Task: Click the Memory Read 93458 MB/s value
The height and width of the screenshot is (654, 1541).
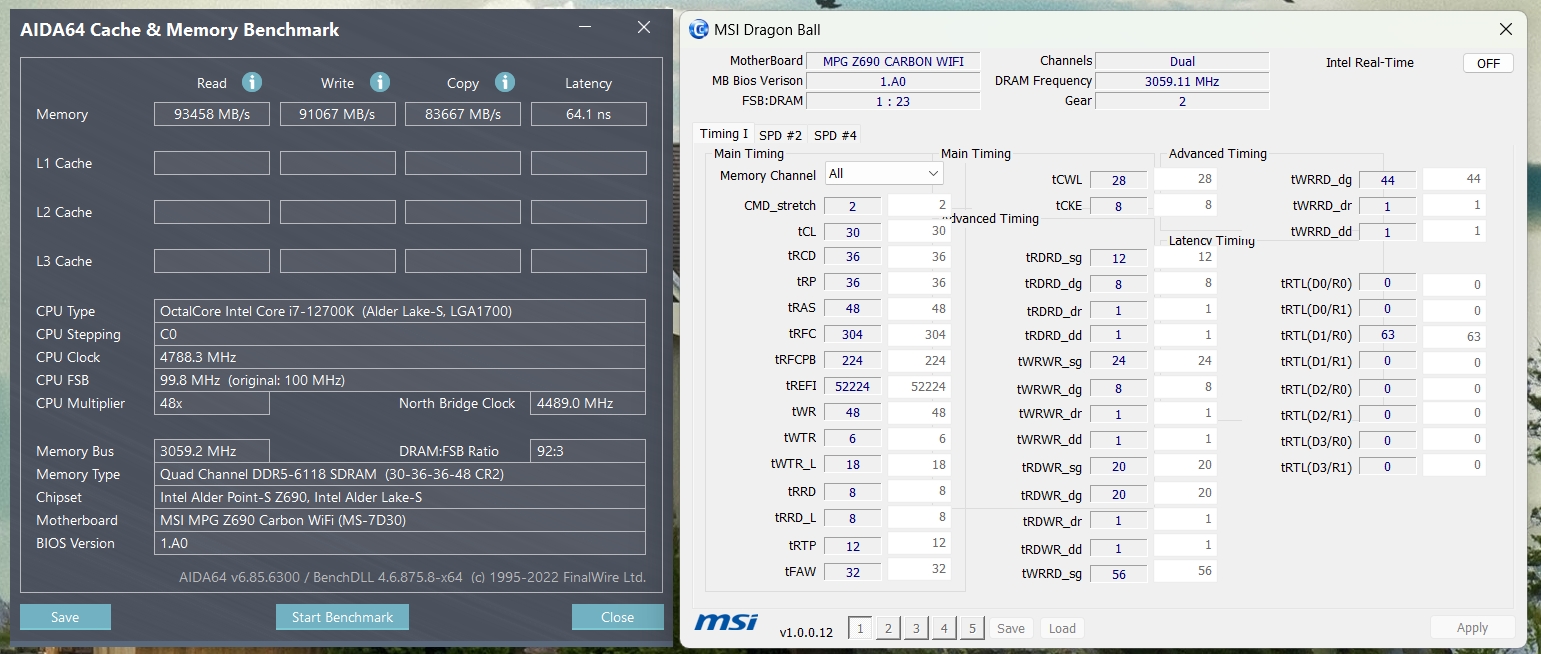Action: click(212, 114)
